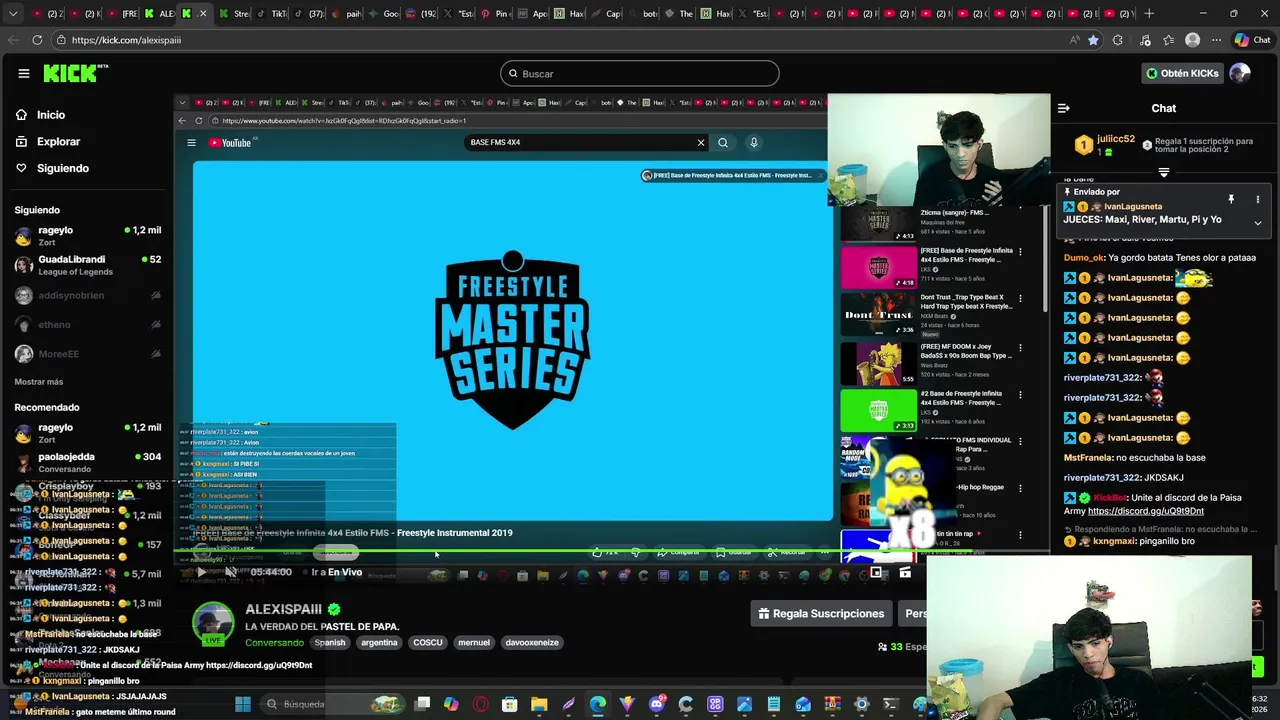Expand the pinned message chevron
The width and height of the screenshot is (1280, 720).
pos(1258,223)
